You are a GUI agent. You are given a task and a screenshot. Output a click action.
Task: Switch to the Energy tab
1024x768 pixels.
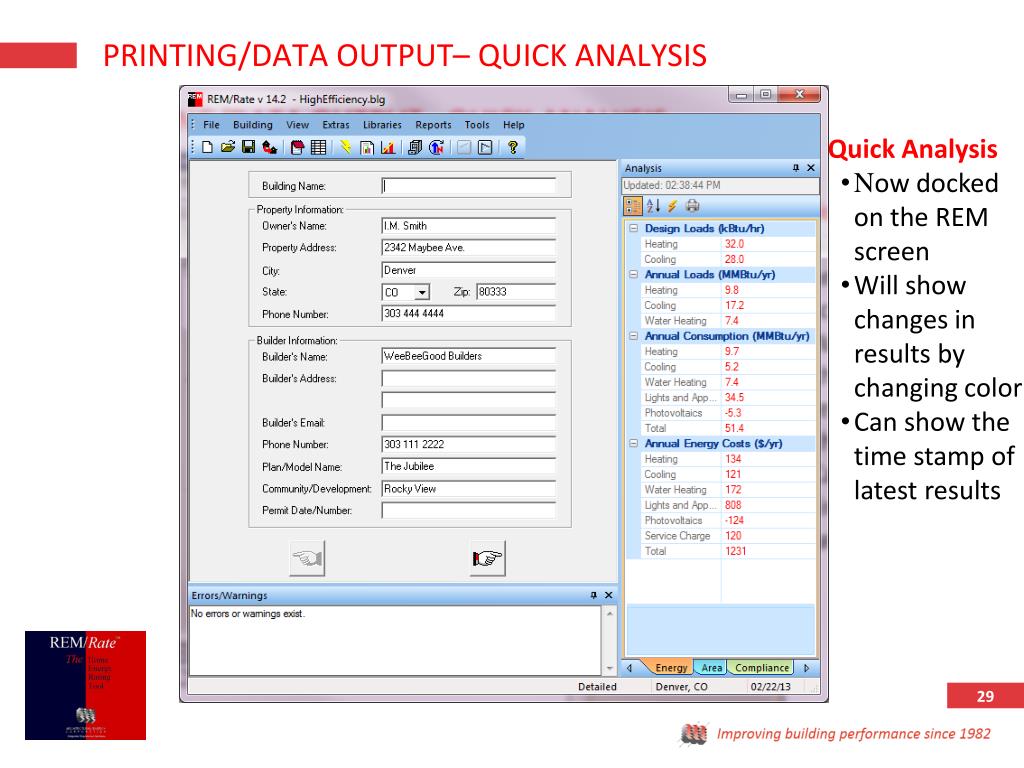coord(669,667)
